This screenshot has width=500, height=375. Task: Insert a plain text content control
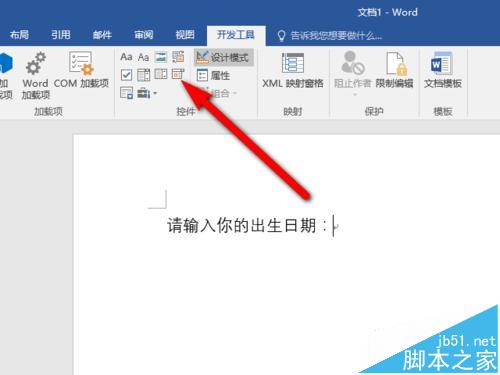(143, 57)
